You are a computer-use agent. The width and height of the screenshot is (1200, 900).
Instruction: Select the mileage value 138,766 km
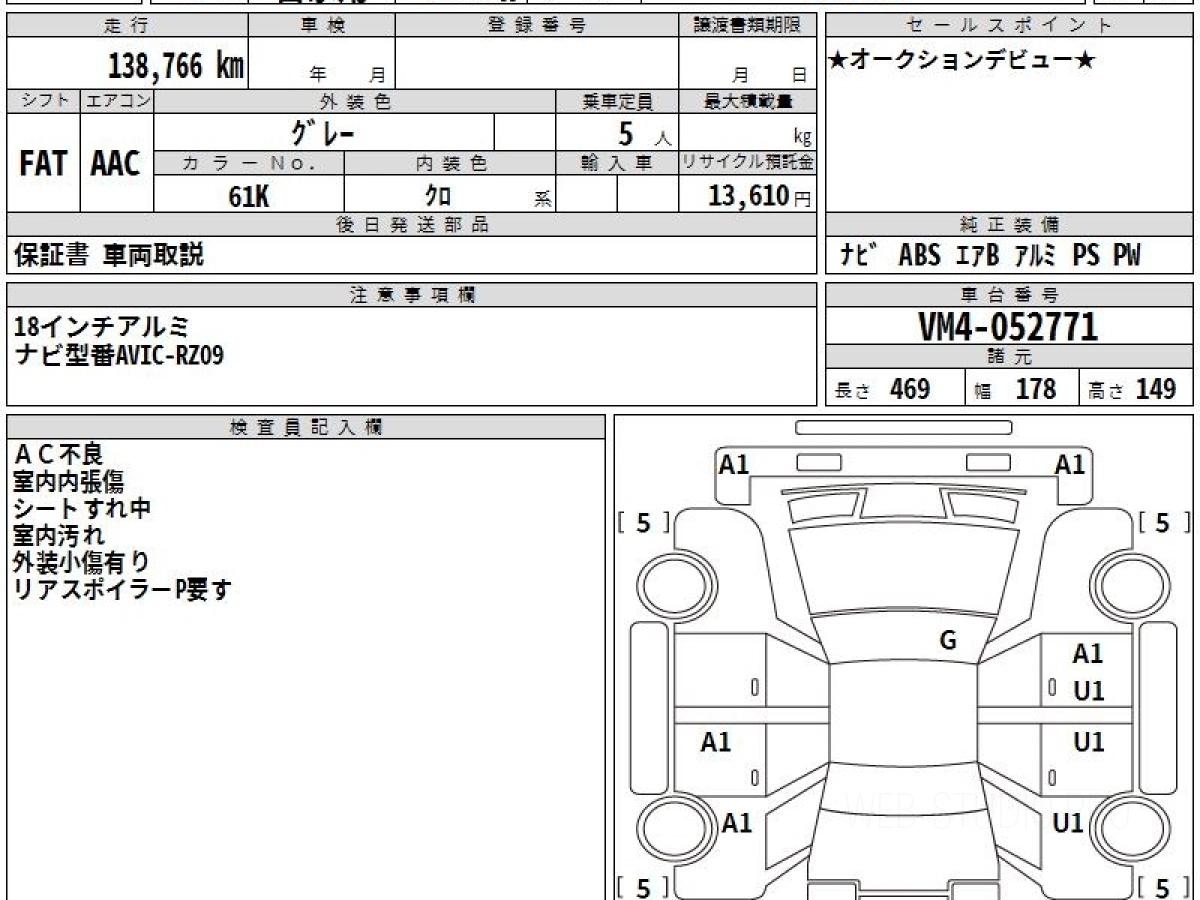click(x=176, y=66)
